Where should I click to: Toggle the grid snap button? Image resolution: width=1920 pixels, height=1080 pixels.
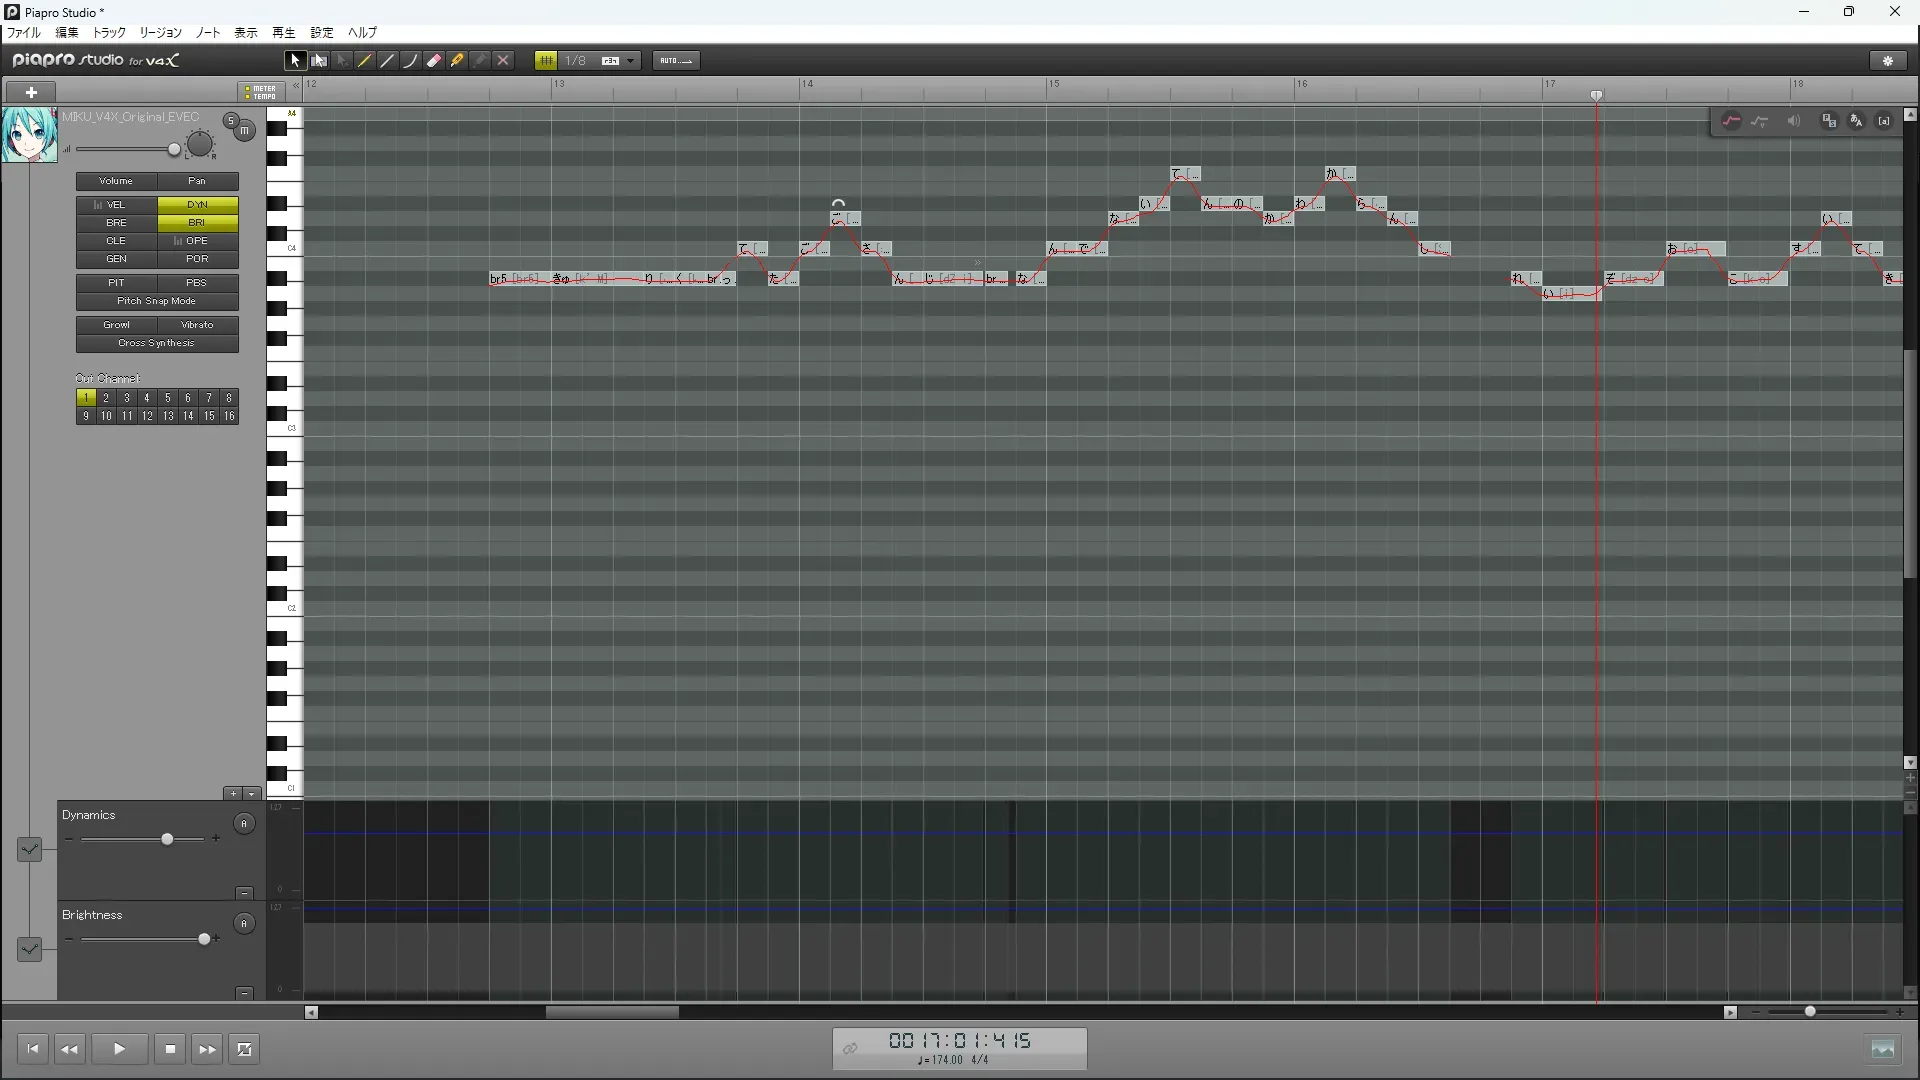(546, 61)
